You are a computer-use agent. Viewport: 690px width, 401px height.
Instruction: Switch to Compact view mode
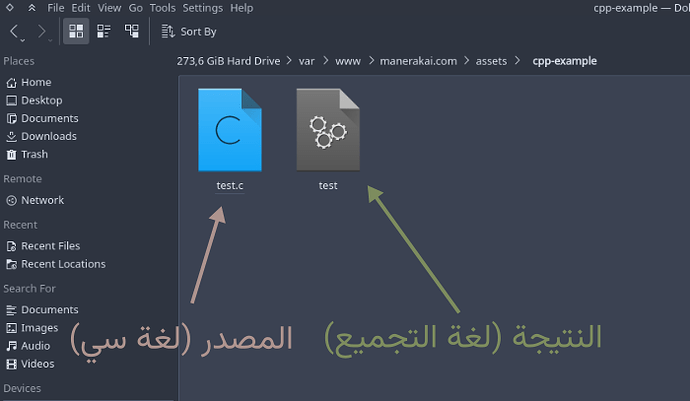click(103, 31)
